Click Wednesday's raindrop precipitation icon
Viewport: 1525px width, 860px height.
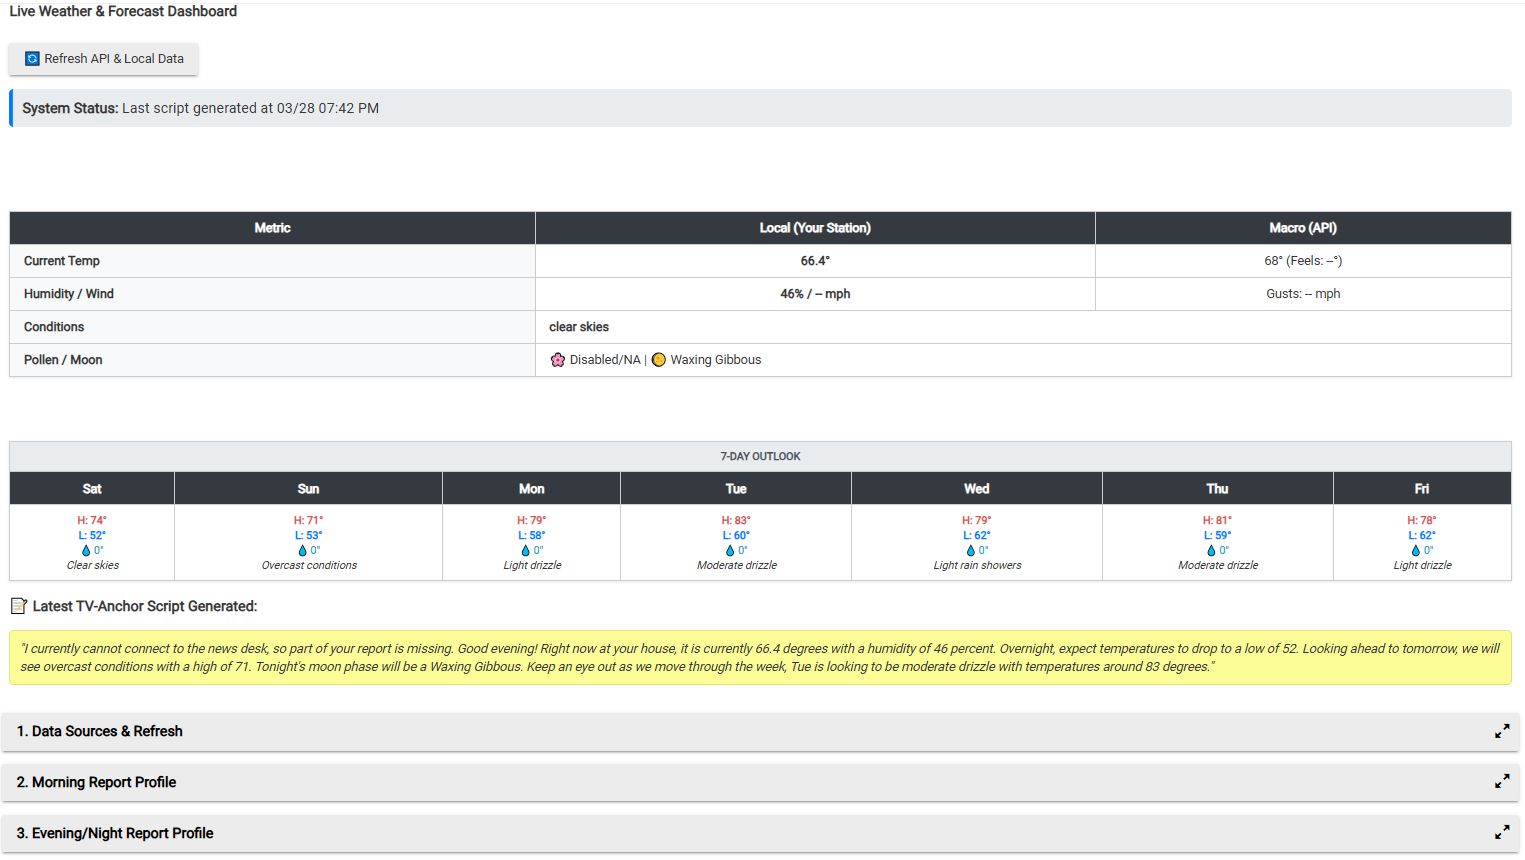tap(970, 551)
